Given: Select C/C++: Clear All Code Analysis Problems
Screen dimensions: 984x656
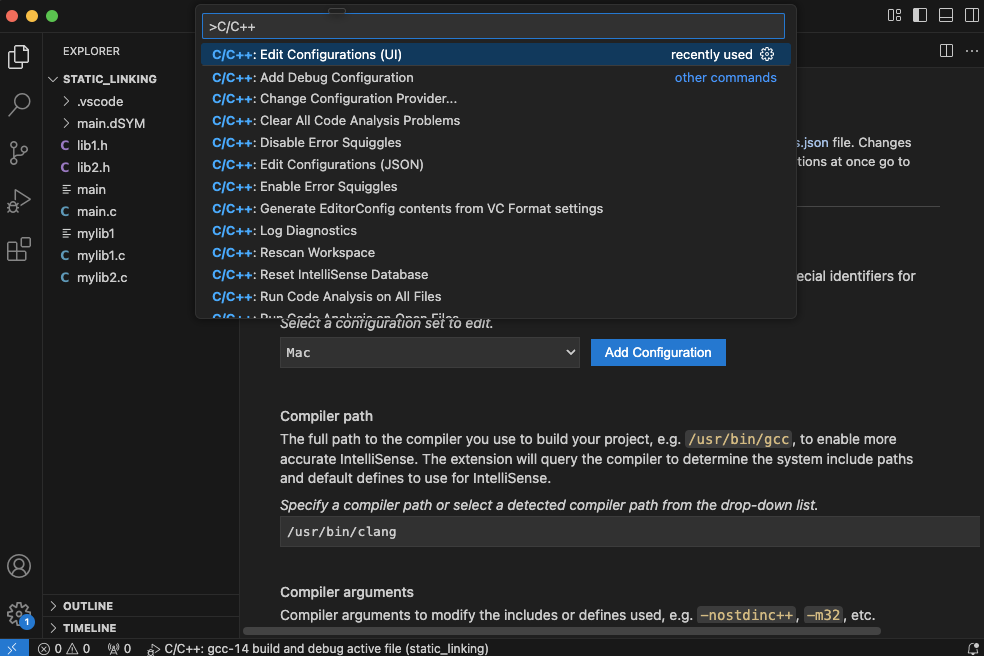Looking at the screenshot, I should click(x=495, y=121).
